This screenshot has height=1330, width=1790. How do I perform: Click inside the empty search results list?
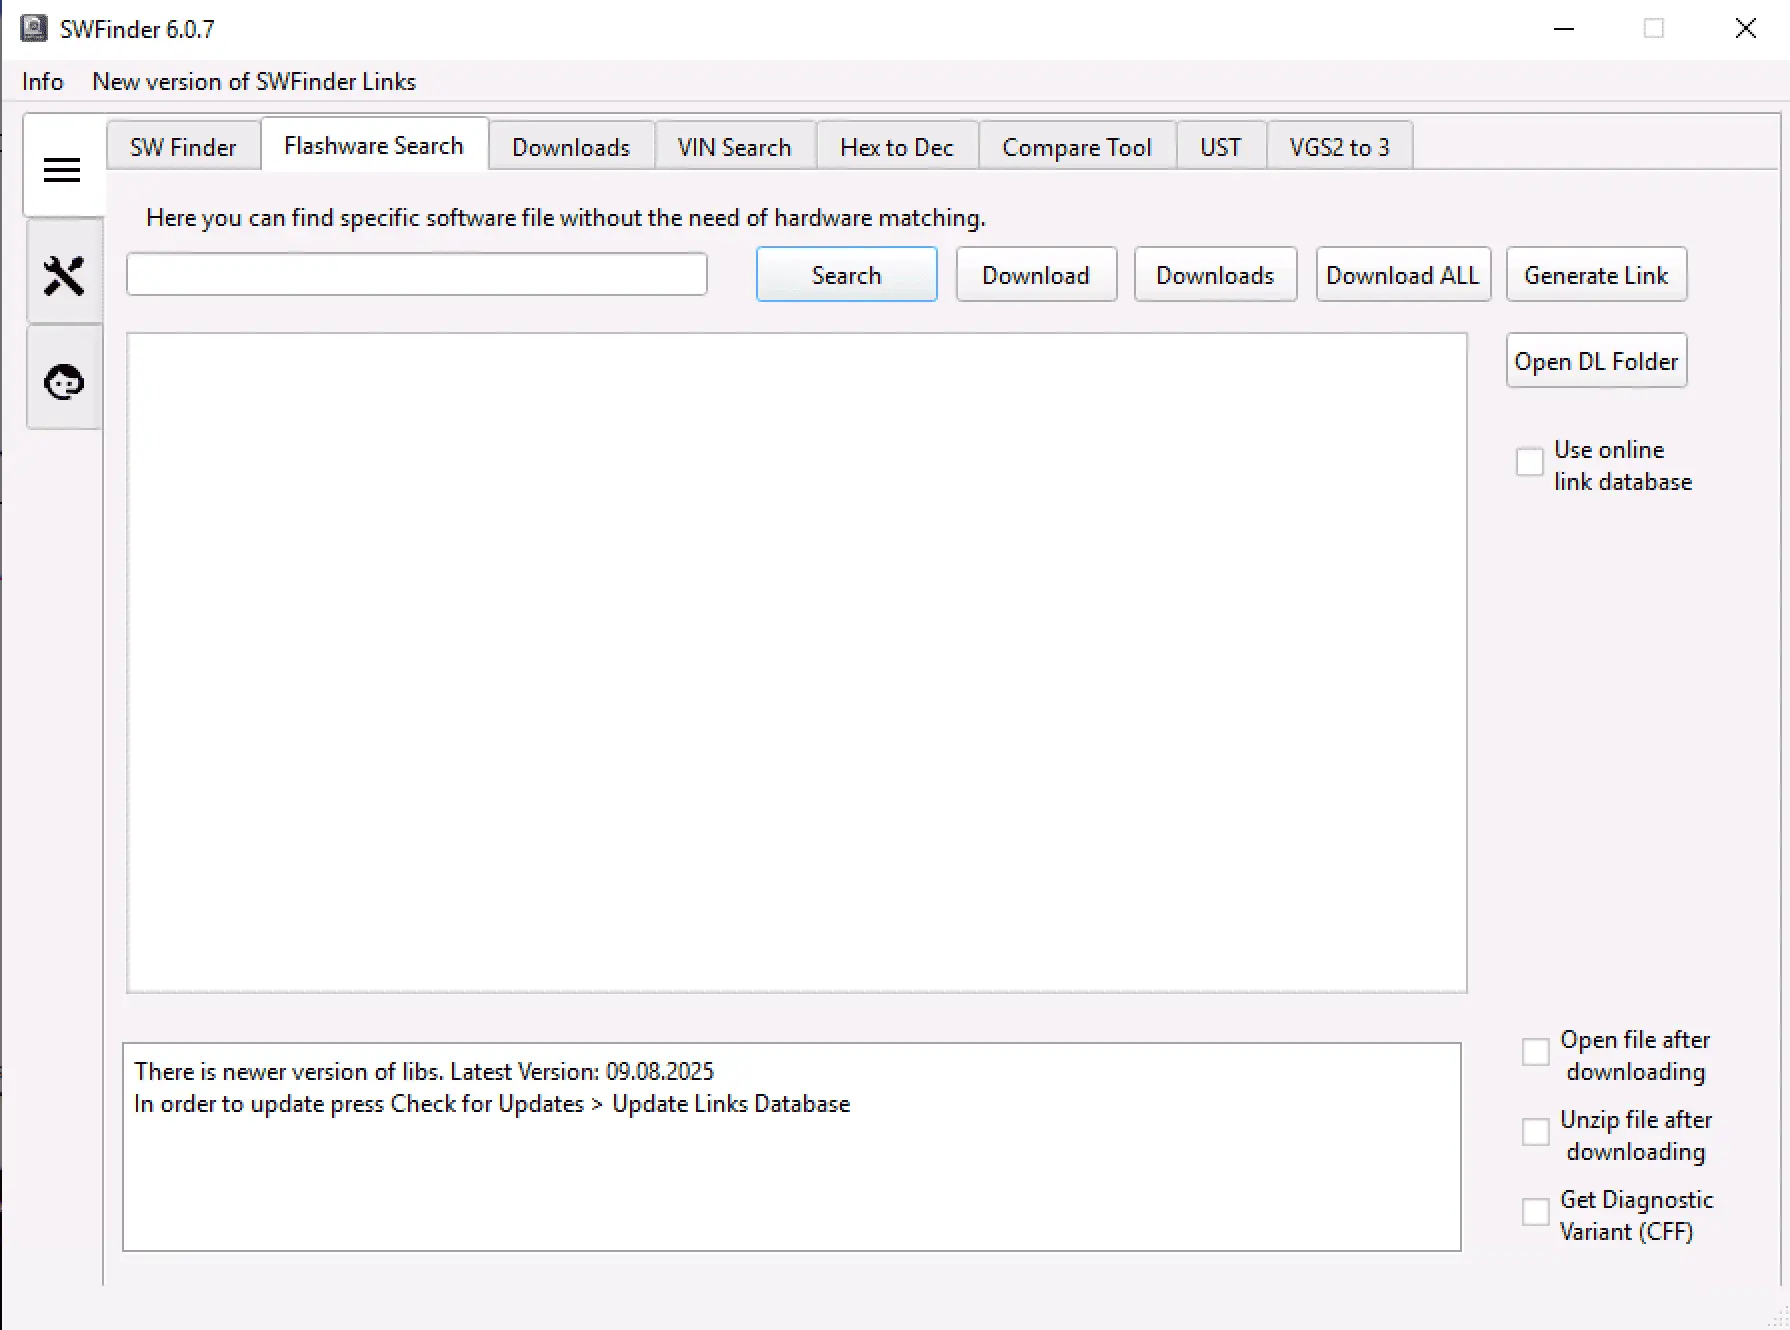[x=797, y=663]
